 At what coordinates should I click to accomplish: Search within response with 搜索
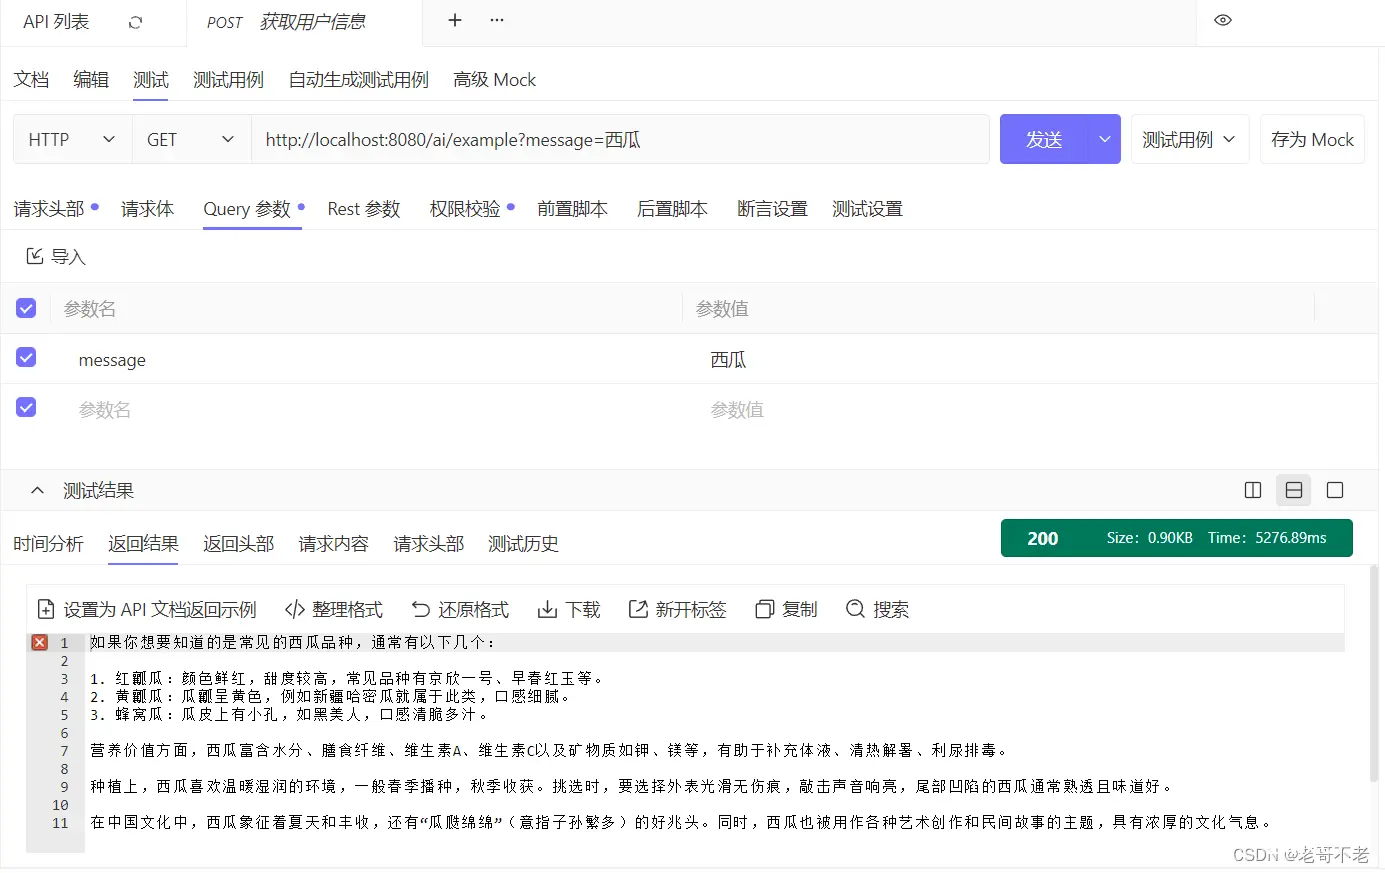[x=877, y=610]
